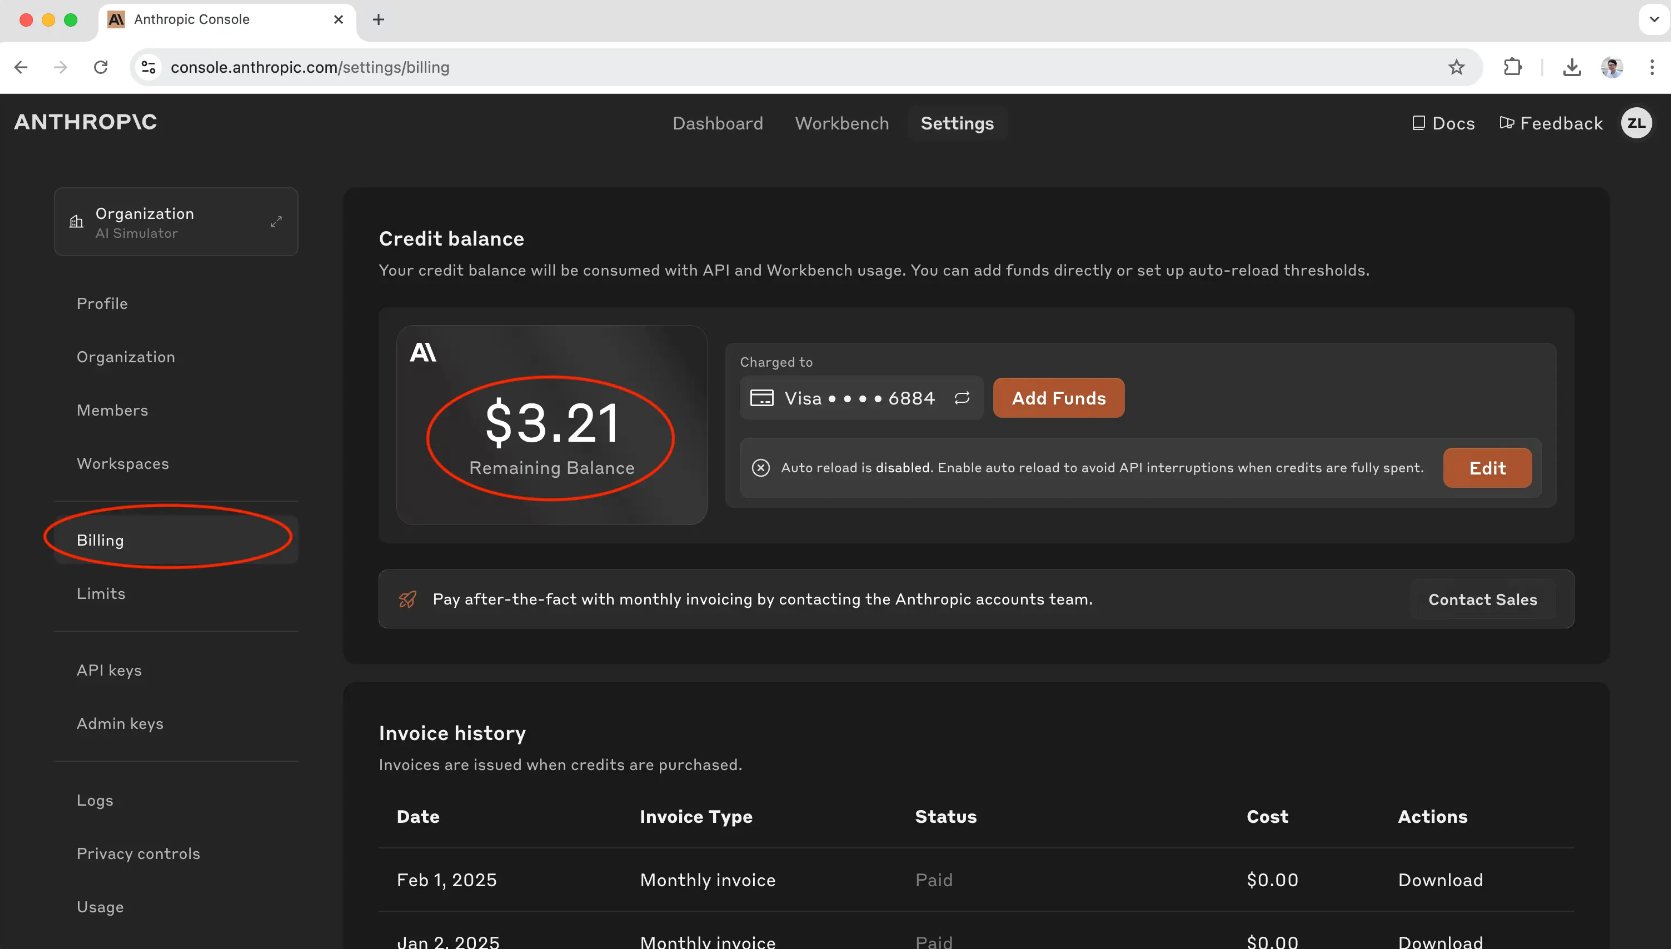Open the Docs book icon
Viewport: 1671px width, 949px height.
1418,123
